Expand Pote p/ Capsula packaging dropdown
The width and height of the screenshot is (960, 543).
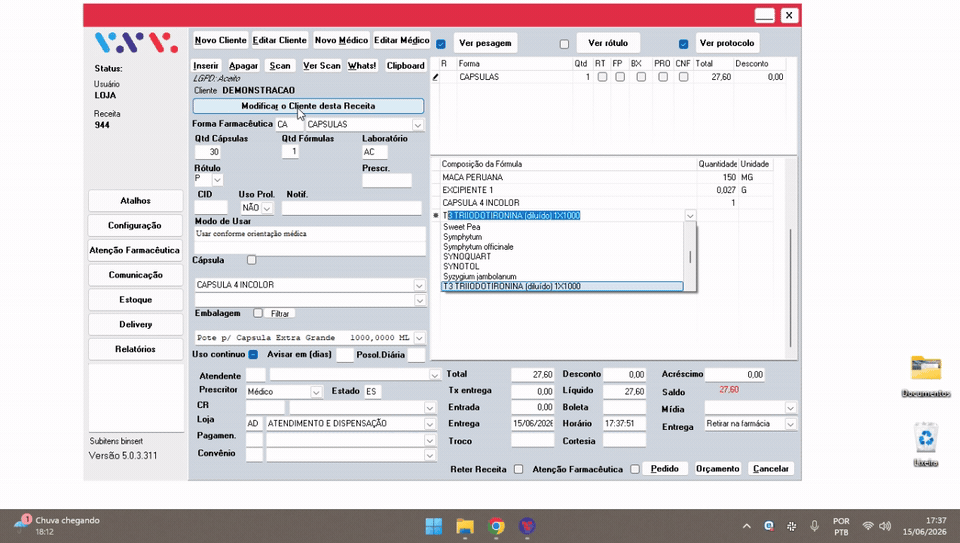pos(419,338)
